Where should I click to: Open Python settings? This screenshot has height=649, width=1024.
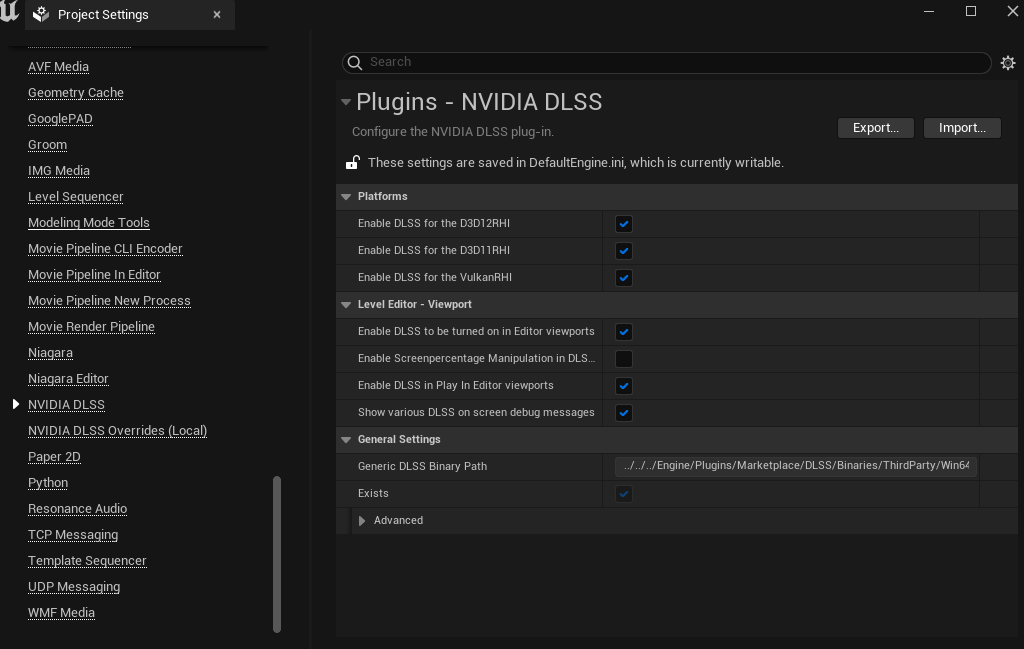tap(48, 483)
